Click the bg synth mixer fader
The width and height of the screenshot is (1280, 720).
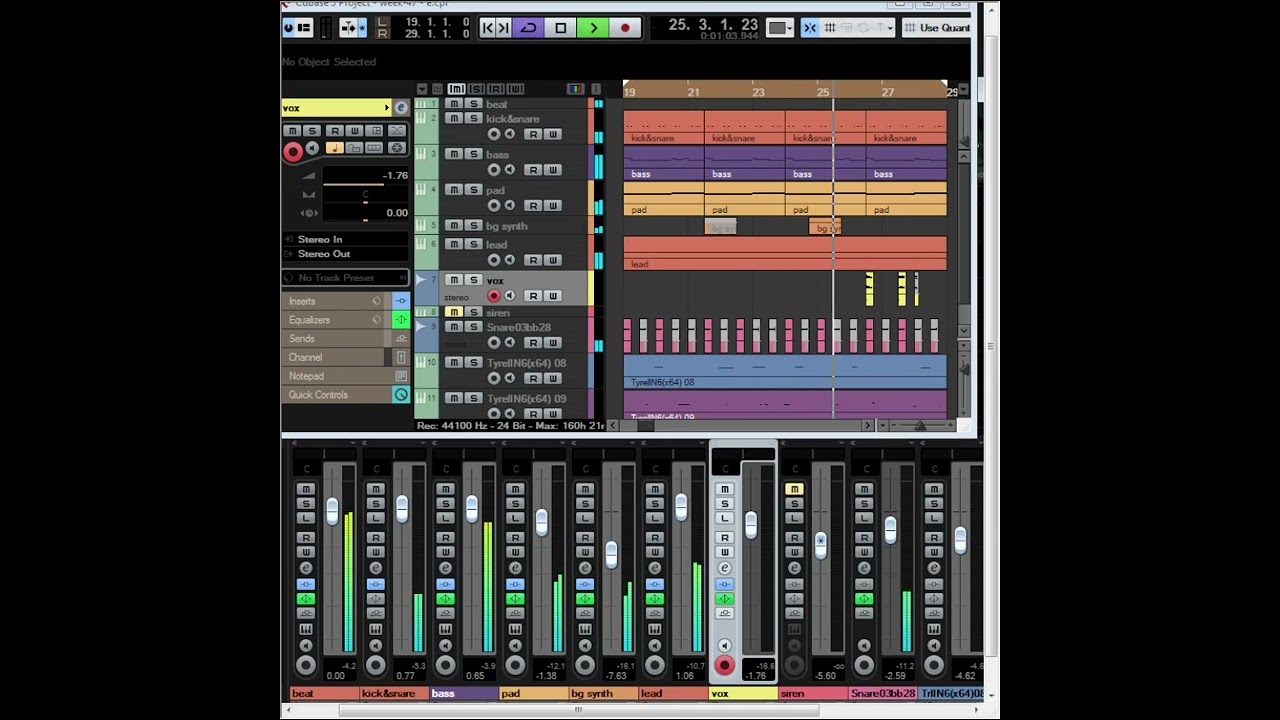click(611, 553)
